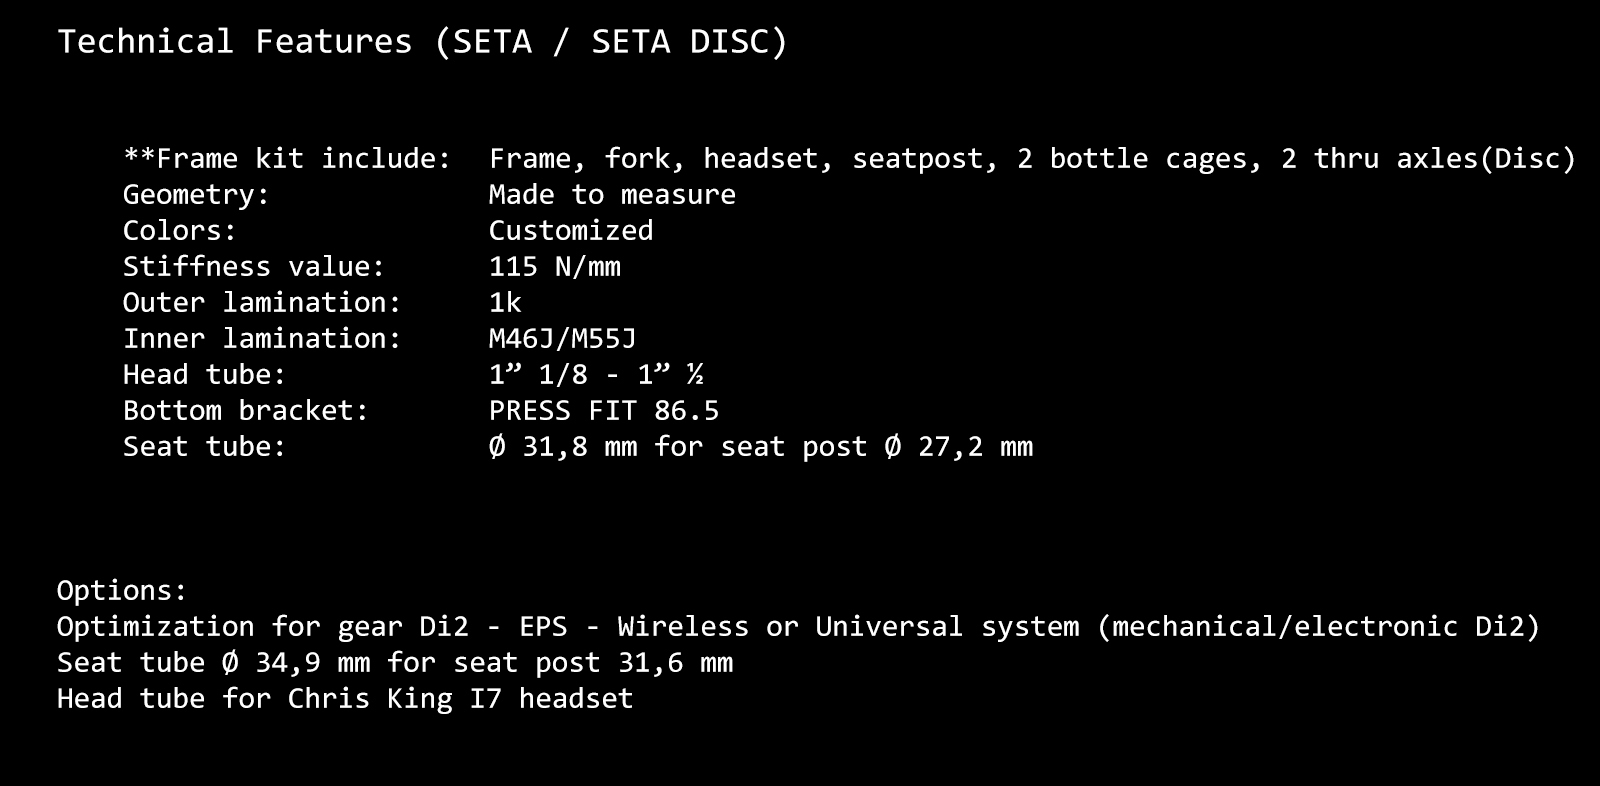Image resolution: width=1600 pixels, height=786 pixels.
Task: Click the "Options:" heading
Action: 122,591
